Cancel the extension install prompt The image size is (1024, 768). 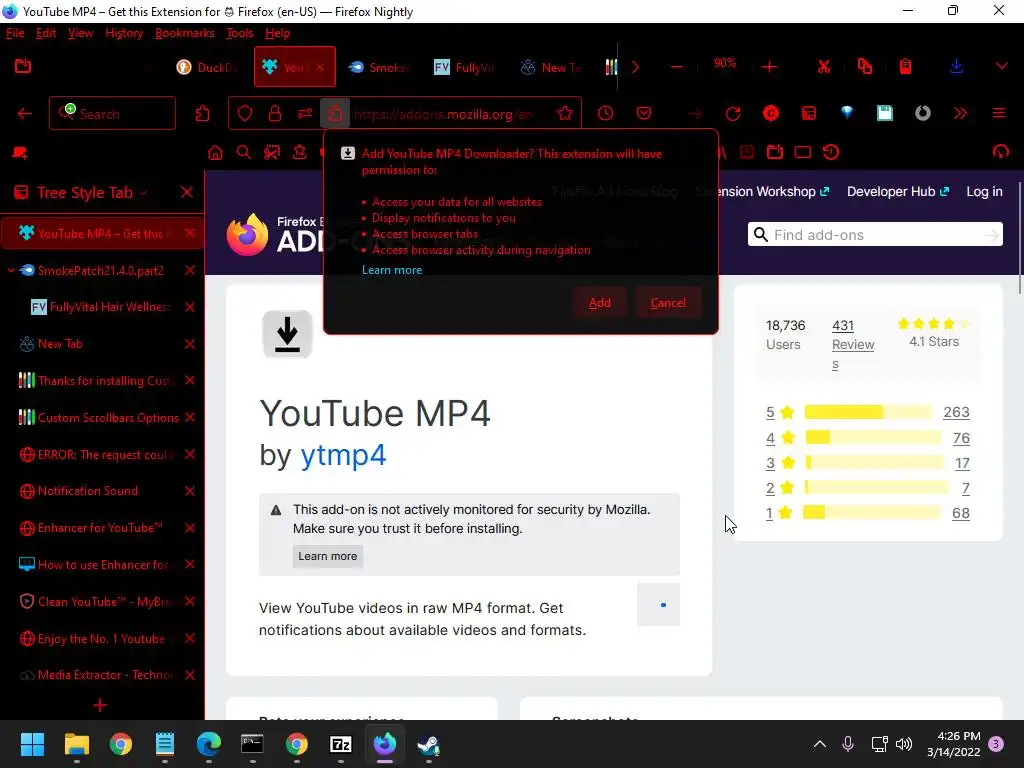tap(668, 303)
